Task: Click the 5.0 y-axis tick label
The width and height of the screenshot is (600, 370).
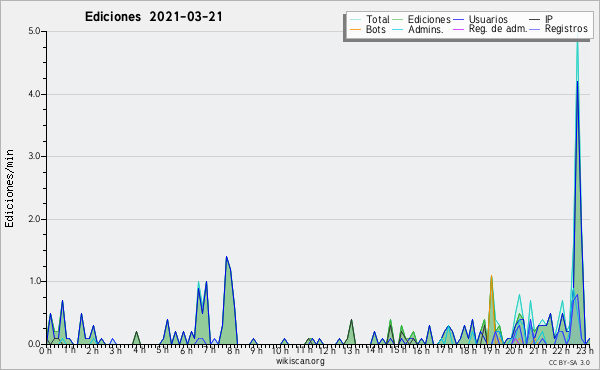Action: click(x=34, y=31)
